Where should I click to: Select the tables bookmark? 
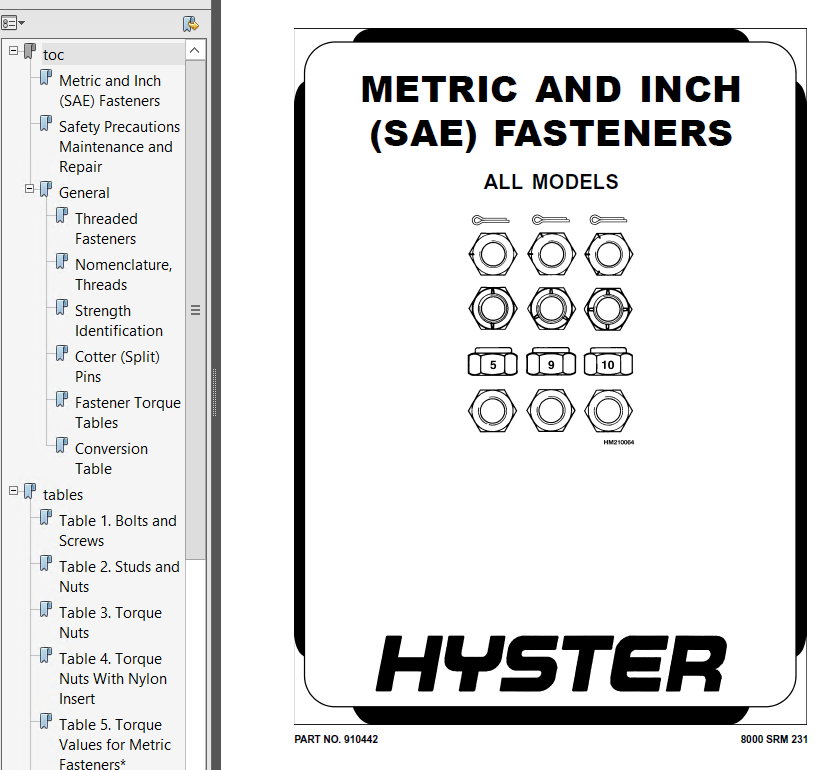tap(63, 494)
